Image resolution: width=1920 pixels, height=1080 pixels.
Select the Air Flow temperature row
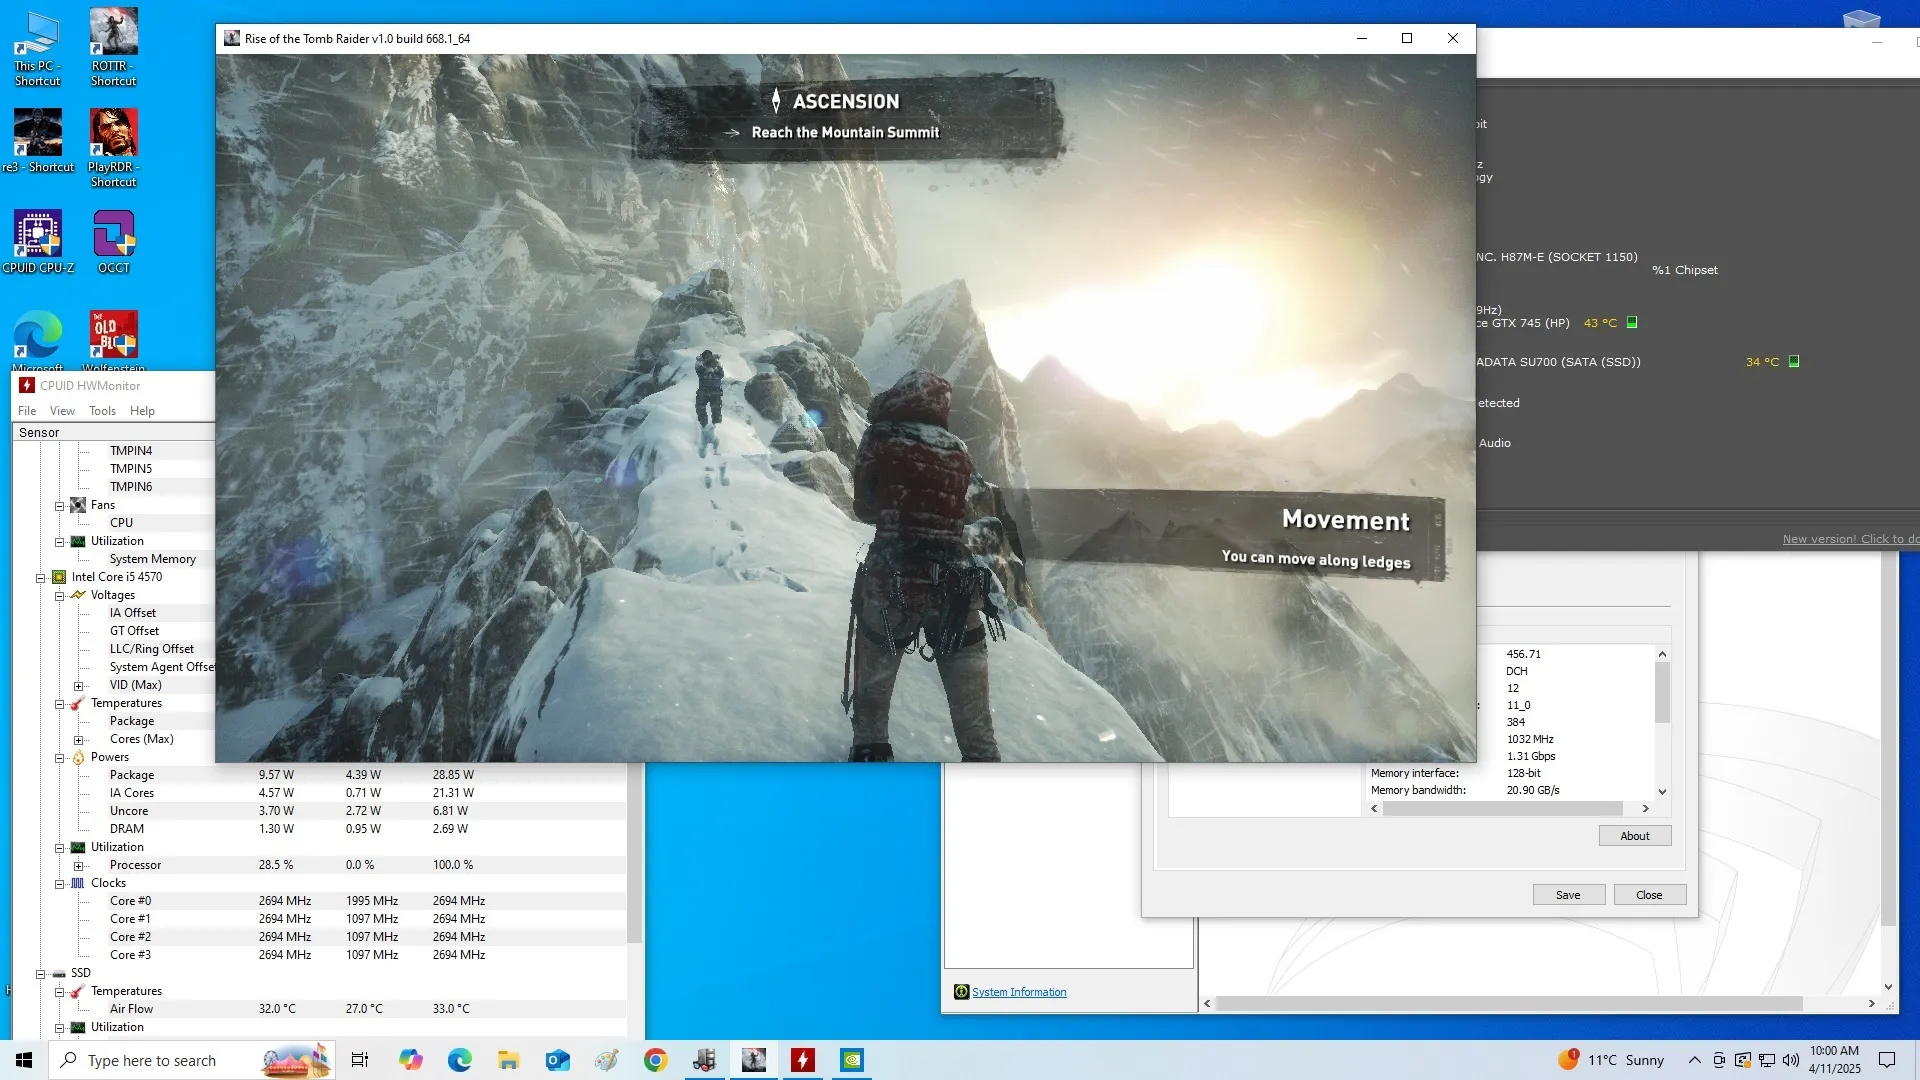click(318, 1009)
